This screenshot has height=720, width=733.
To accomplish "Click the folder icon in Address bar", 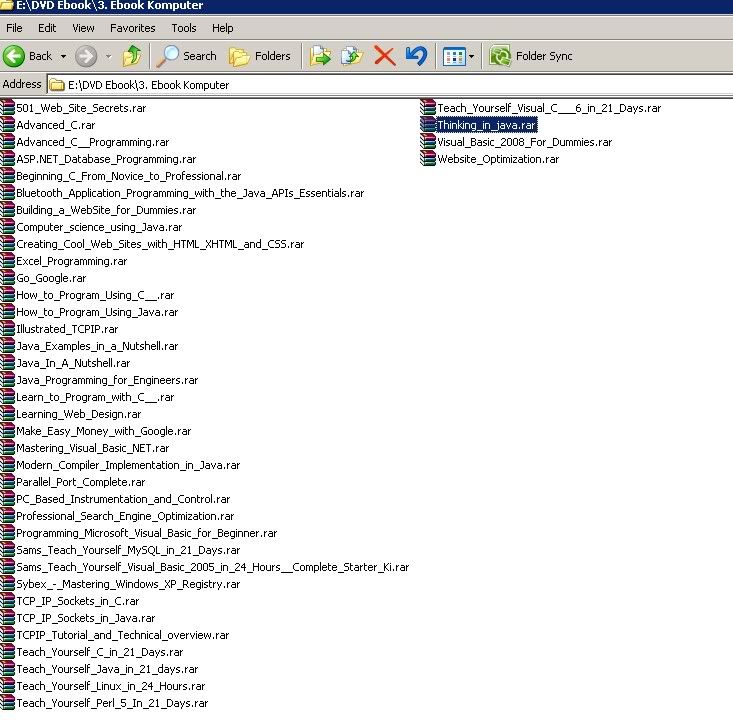I will pyautogui.click(x=57, y=85).
